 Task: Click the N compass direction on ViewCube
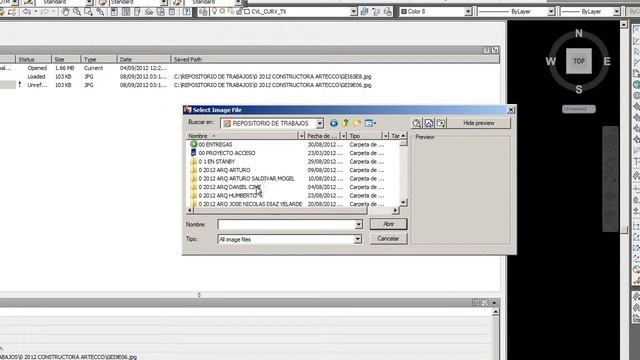[579, 33]
